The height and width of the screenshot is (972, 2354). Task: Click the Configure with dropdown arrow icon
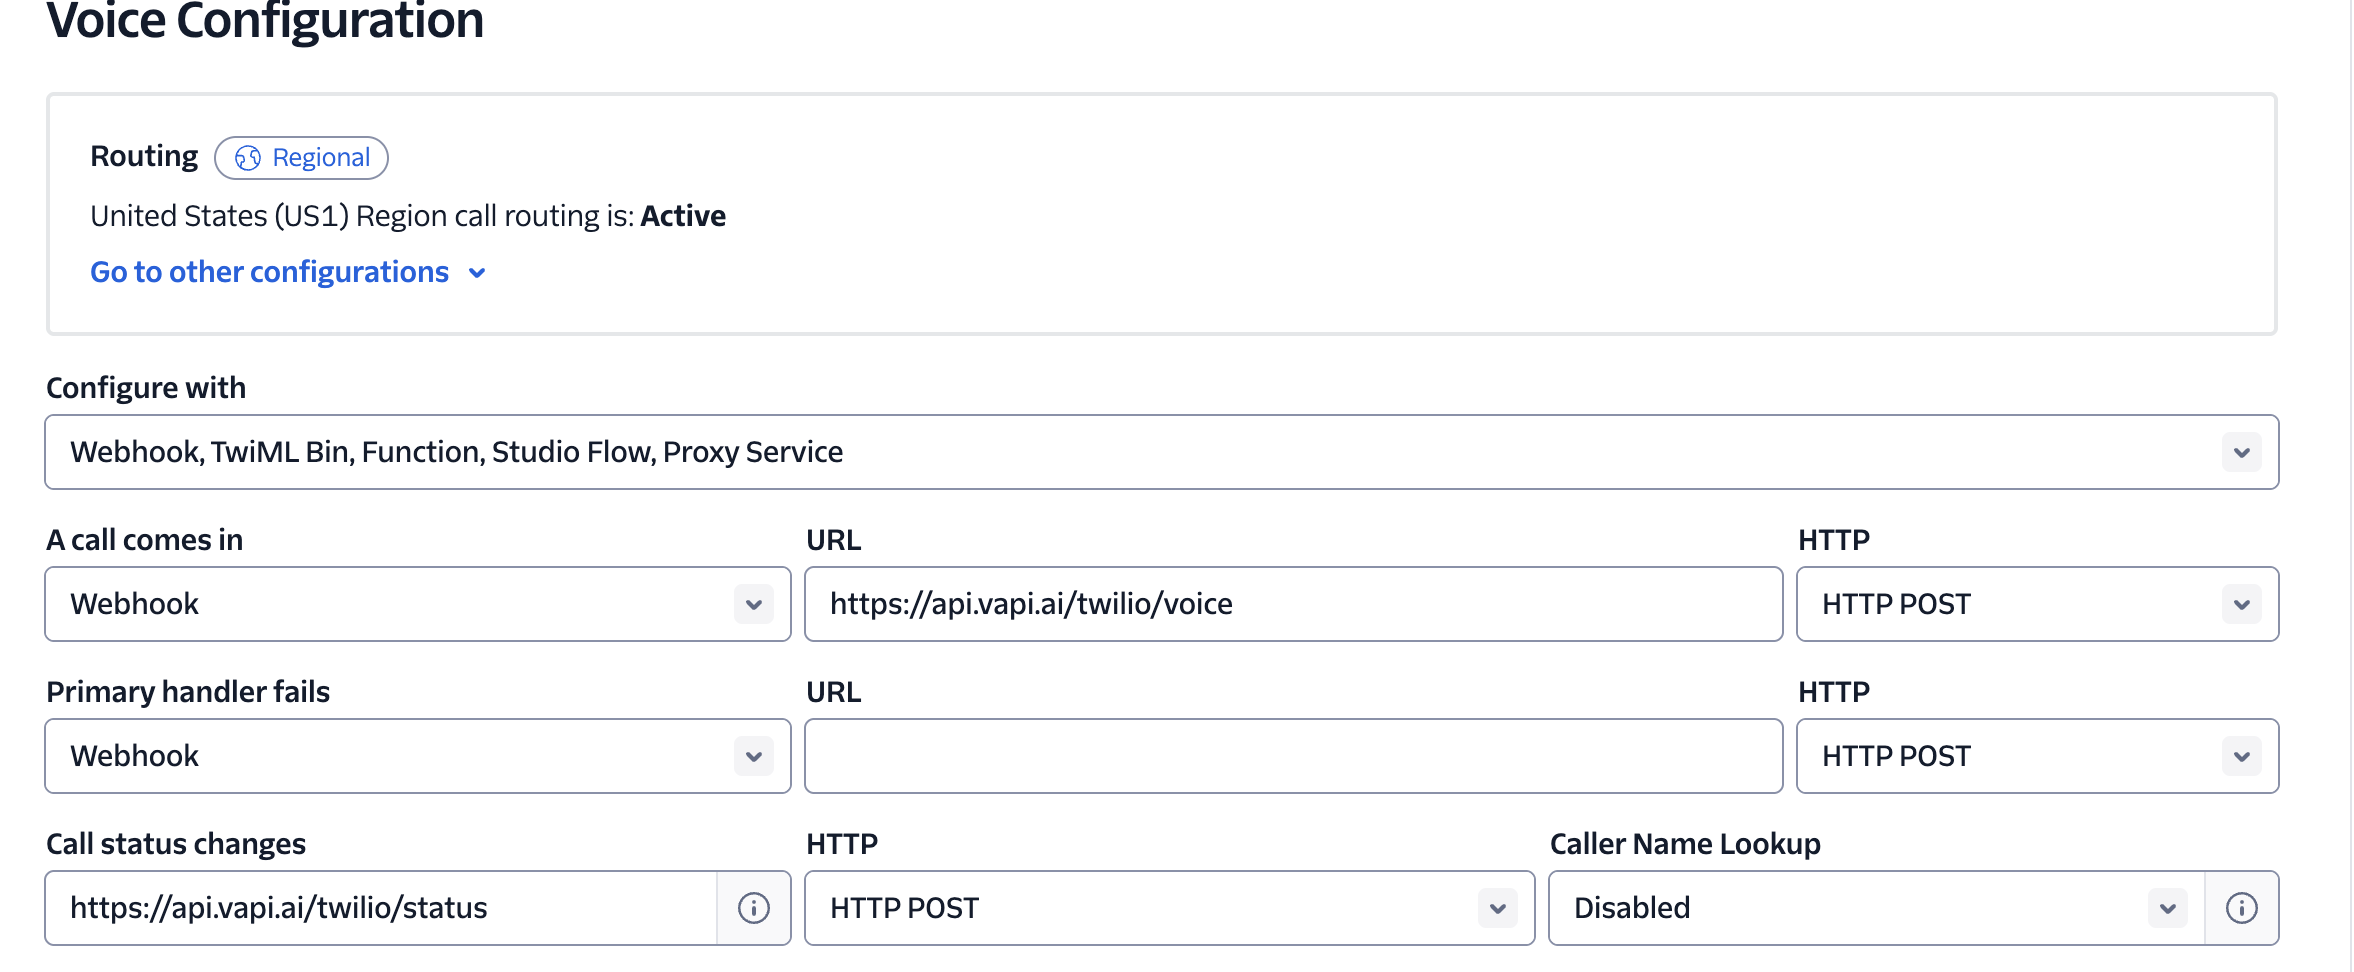(x=2241, y=452)
